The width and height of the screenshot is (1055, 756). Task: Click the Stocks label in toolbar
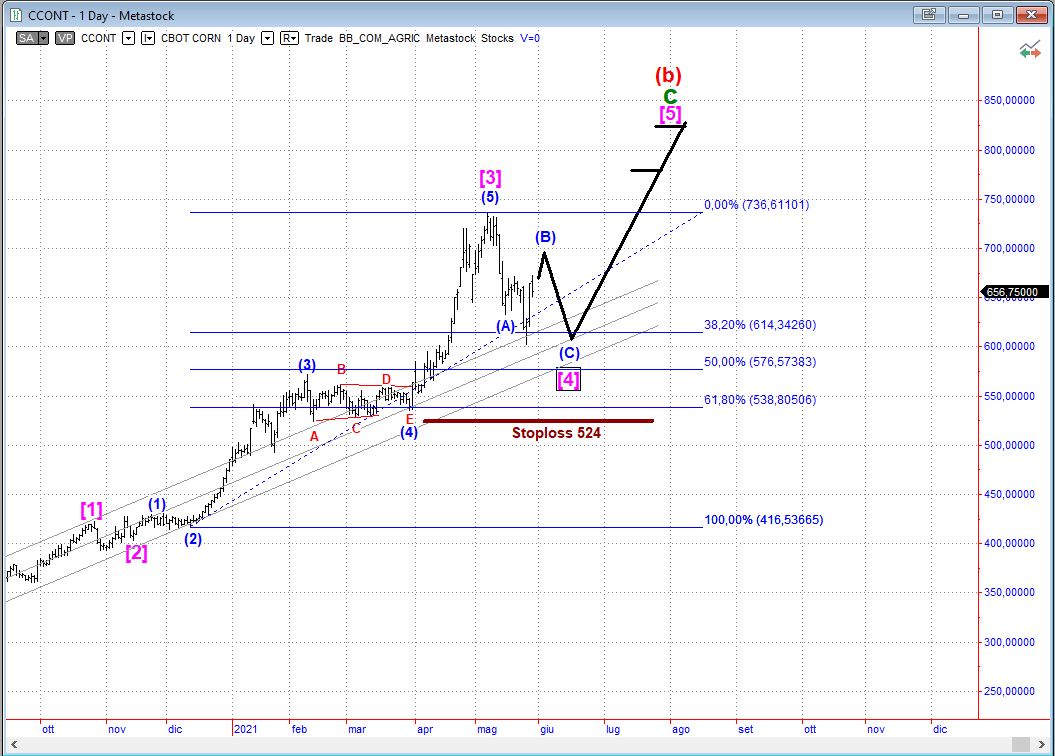click(x=497, y=38)
